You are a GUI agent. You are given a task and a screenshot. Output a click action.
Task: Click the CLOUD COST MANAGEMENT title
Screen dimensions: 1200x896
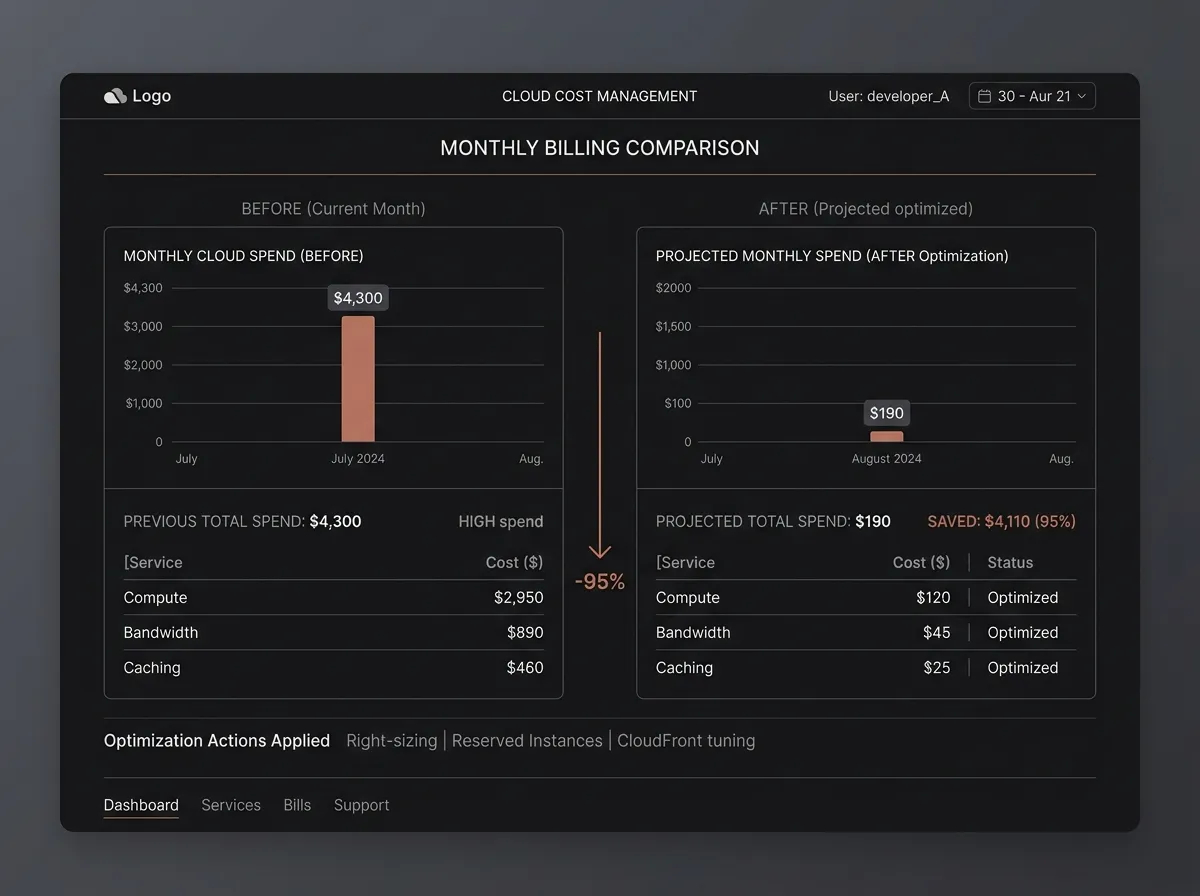600,96
